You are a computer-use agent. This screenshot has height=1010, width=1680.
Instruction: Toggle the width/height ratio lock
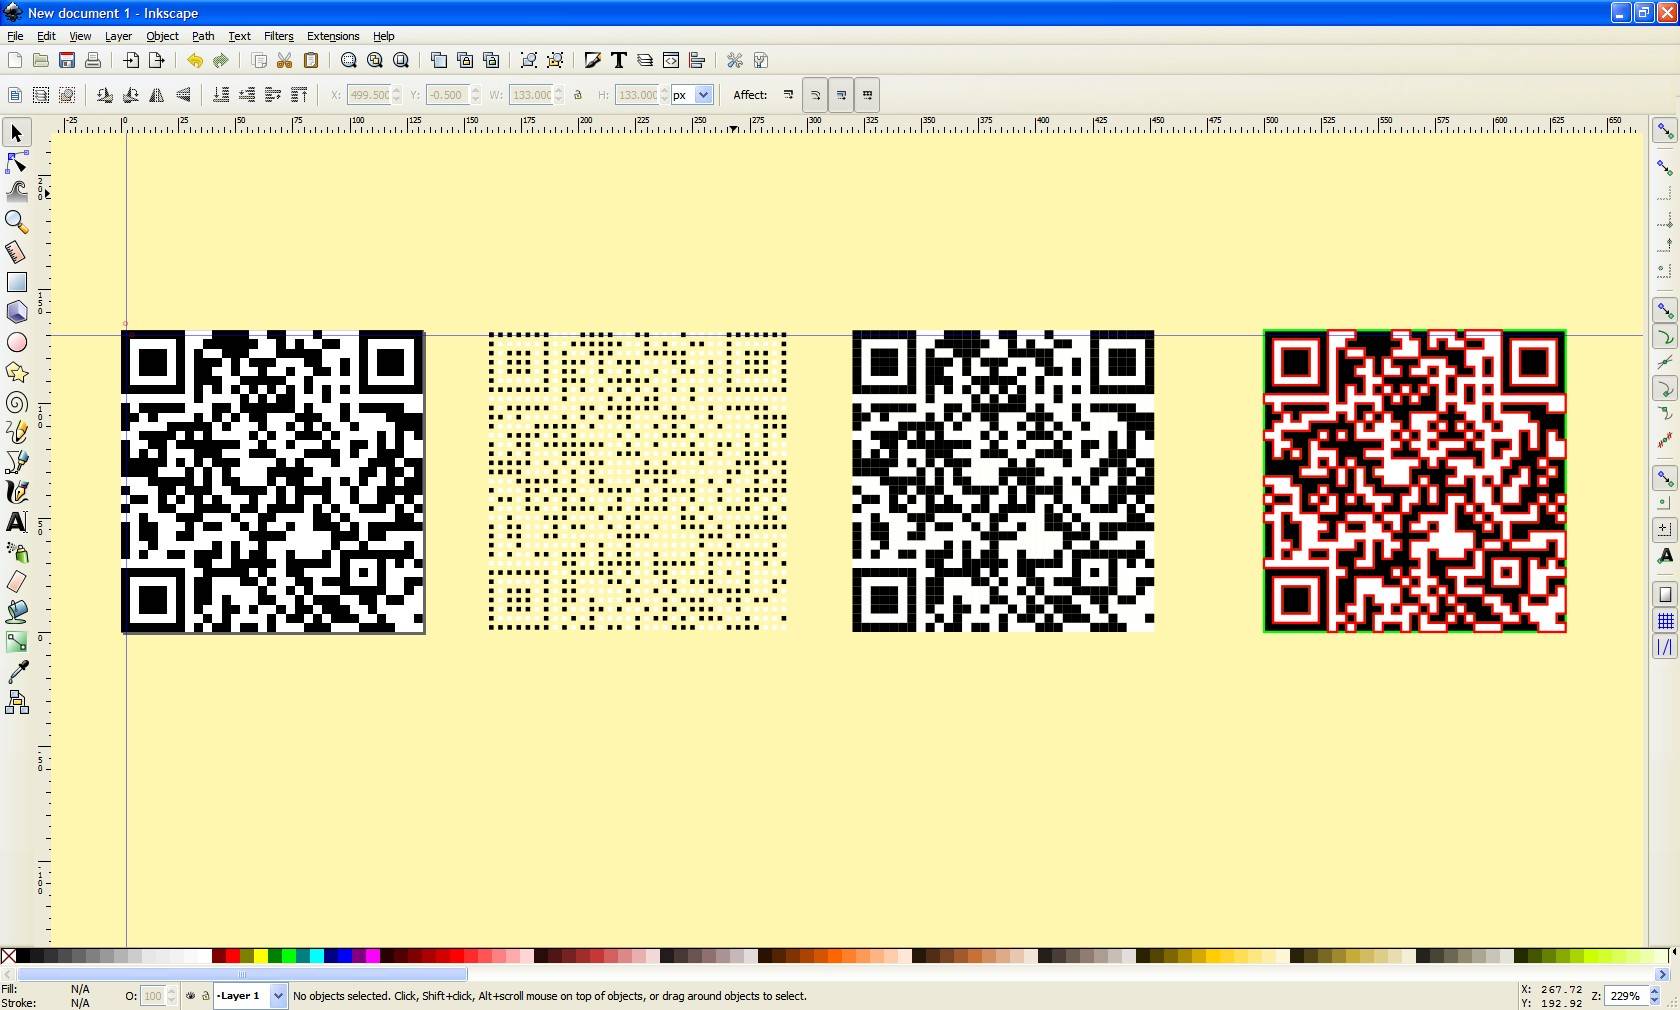(x=578, y=95)
